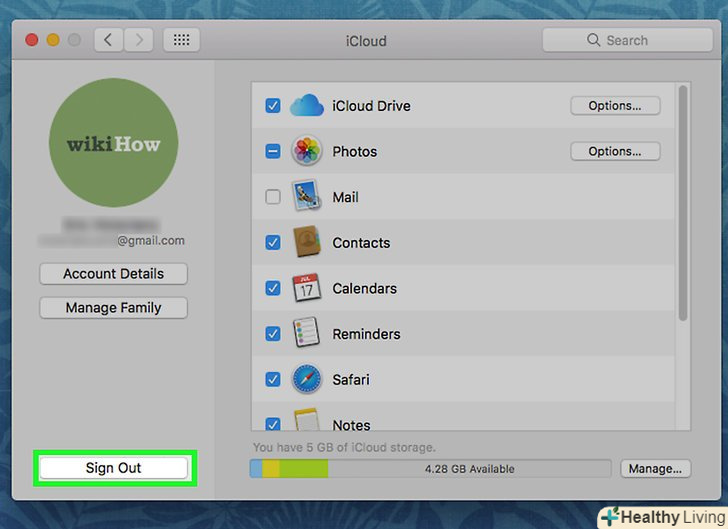Viewport: 728px width, 529px height.
Task: Open Options for iCloud Drive
Action: coord(615,106)
